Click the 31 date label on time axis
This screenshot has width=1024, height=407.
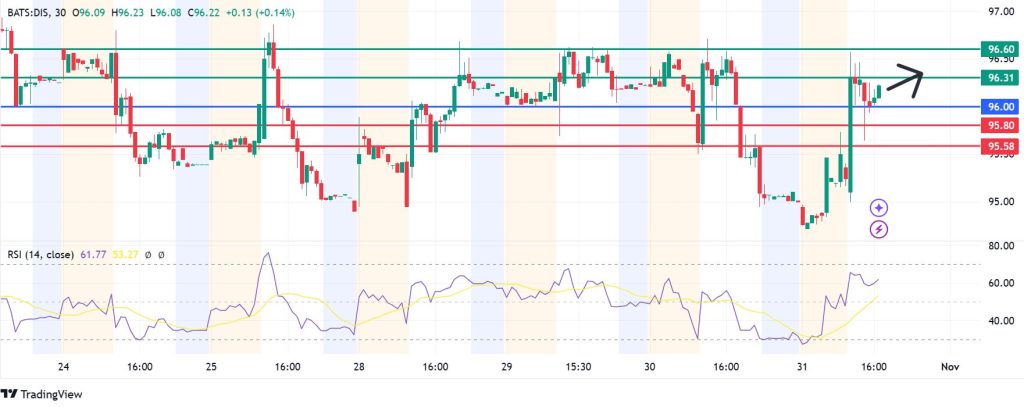tap(802, 366)
